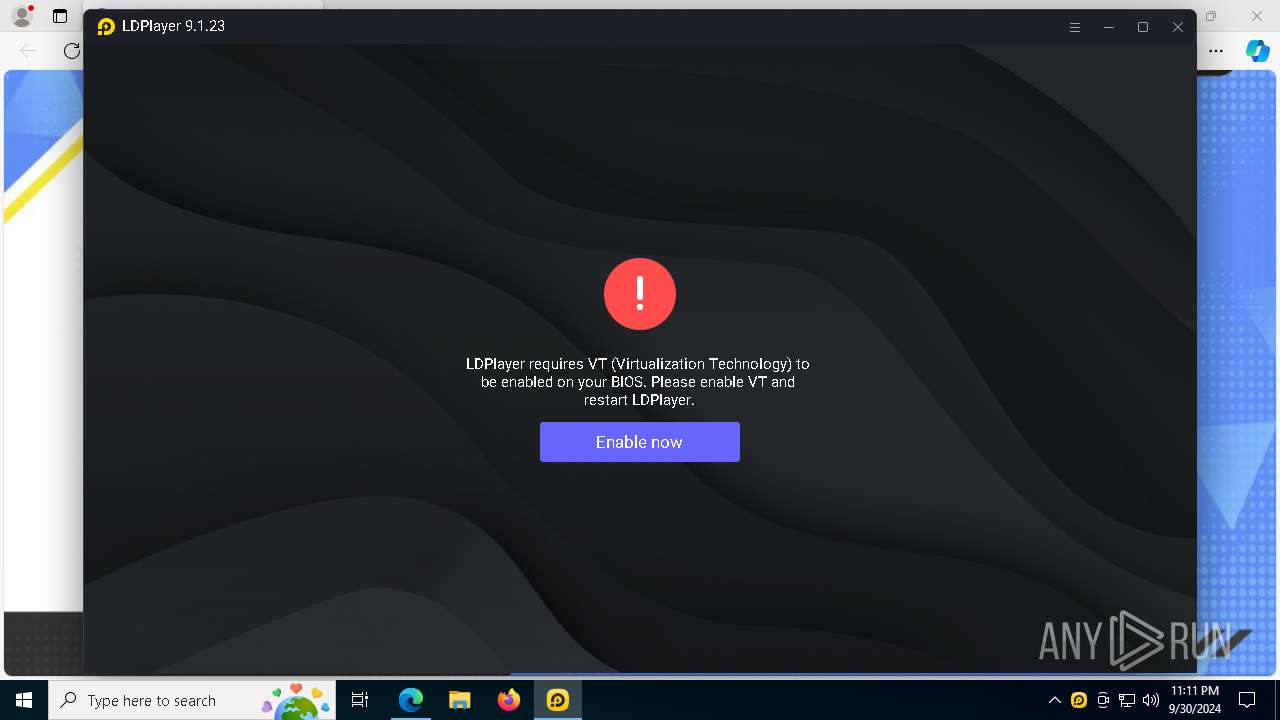
Task: Open Task View on taskbar
Action: [x=360, y=700]
